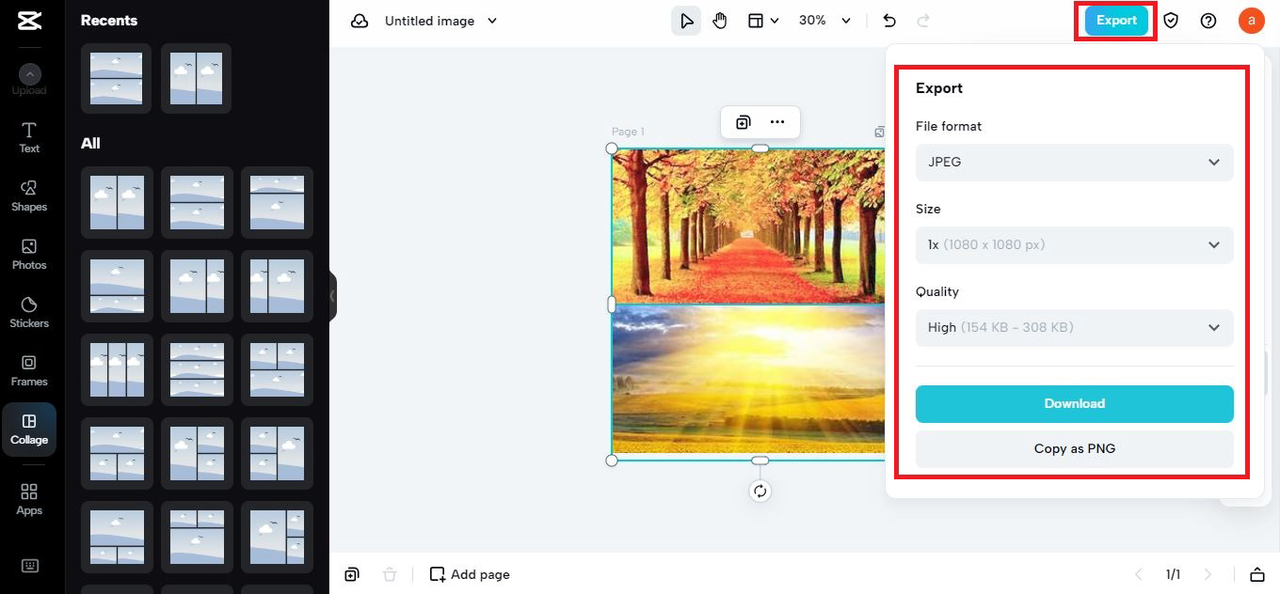Expand the chevron next to Untitled image
This screenshot has height=594, width=1280.
coord(492,21)
